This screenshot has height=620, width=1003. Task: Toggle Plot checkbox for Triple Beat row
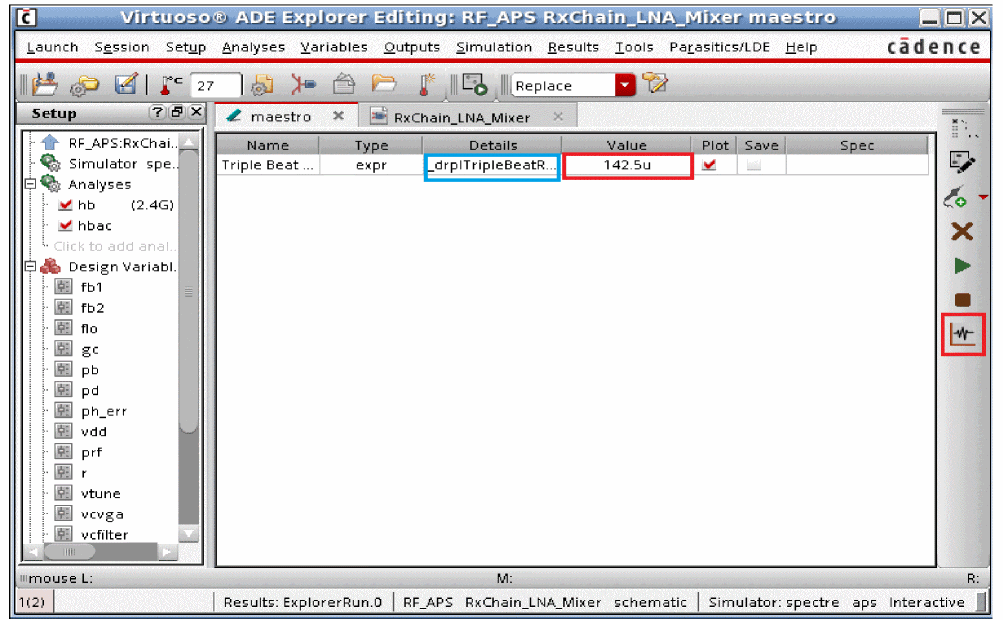click(x=709, y=164)
